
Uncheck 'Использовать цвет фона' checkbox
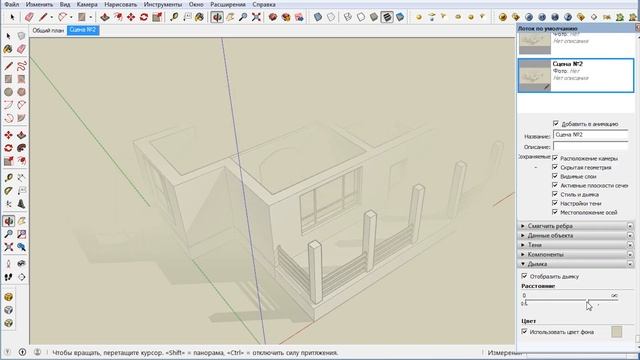pyautogui.click(x=524, y=331)
